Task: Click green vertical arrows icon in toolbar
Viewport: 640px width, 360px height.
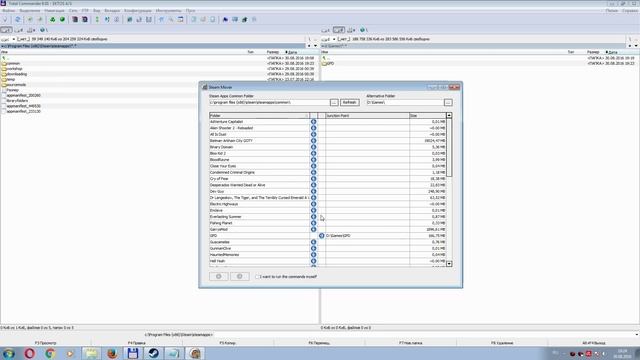Action: tap(97, 19)
